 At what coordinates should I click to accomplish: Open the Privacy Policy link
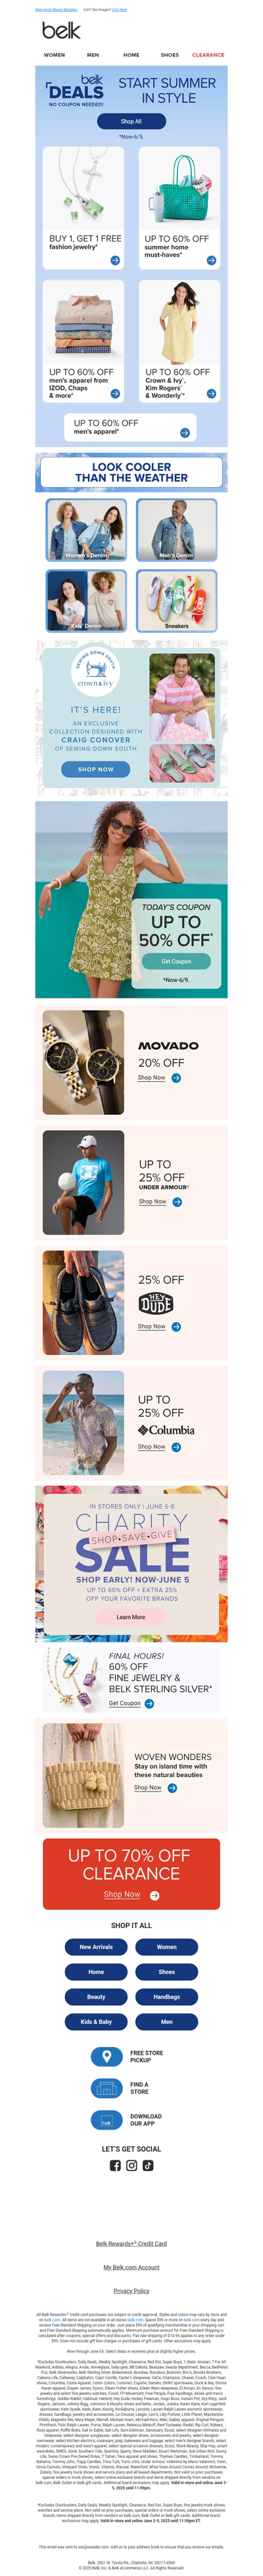click(x=131, y=2290)
